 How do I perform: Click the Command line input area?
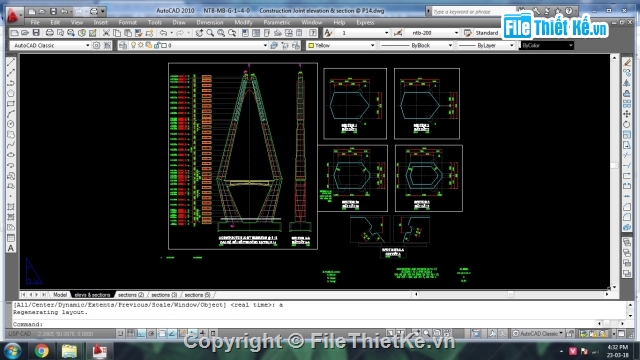tap(318, 324)
